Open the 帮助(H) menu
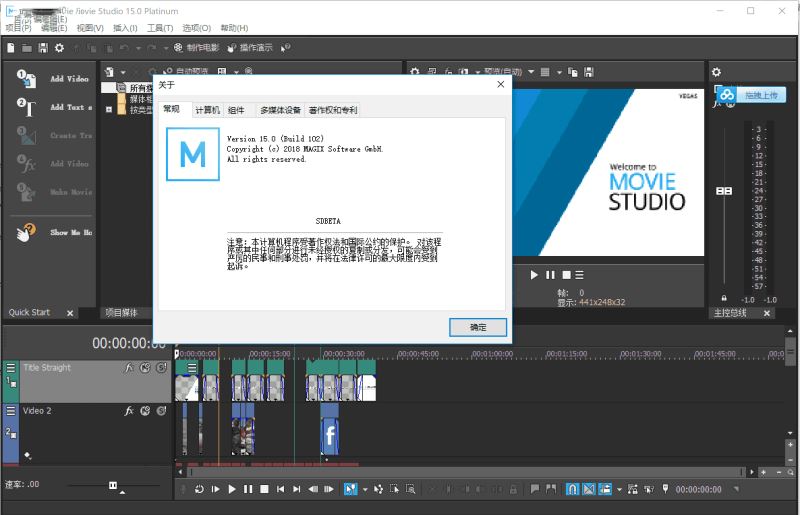Screen dimensions: 800x515 tap(234, 28)
